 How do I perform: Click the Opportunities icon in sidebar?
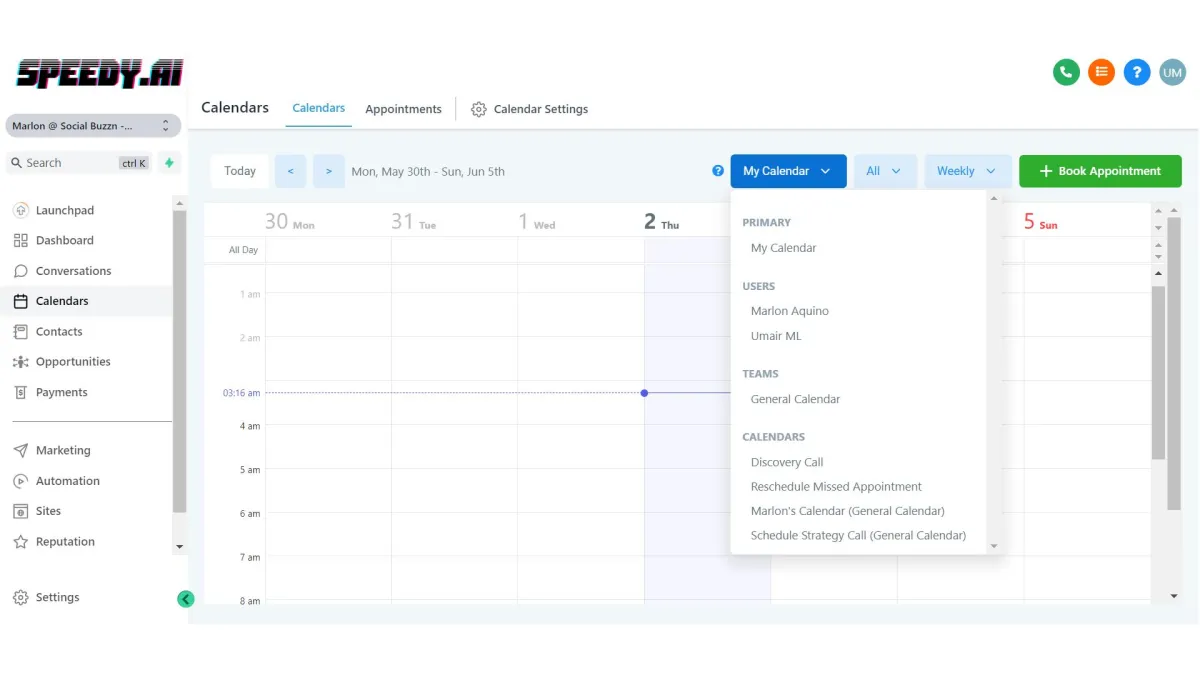coord(20,362)
